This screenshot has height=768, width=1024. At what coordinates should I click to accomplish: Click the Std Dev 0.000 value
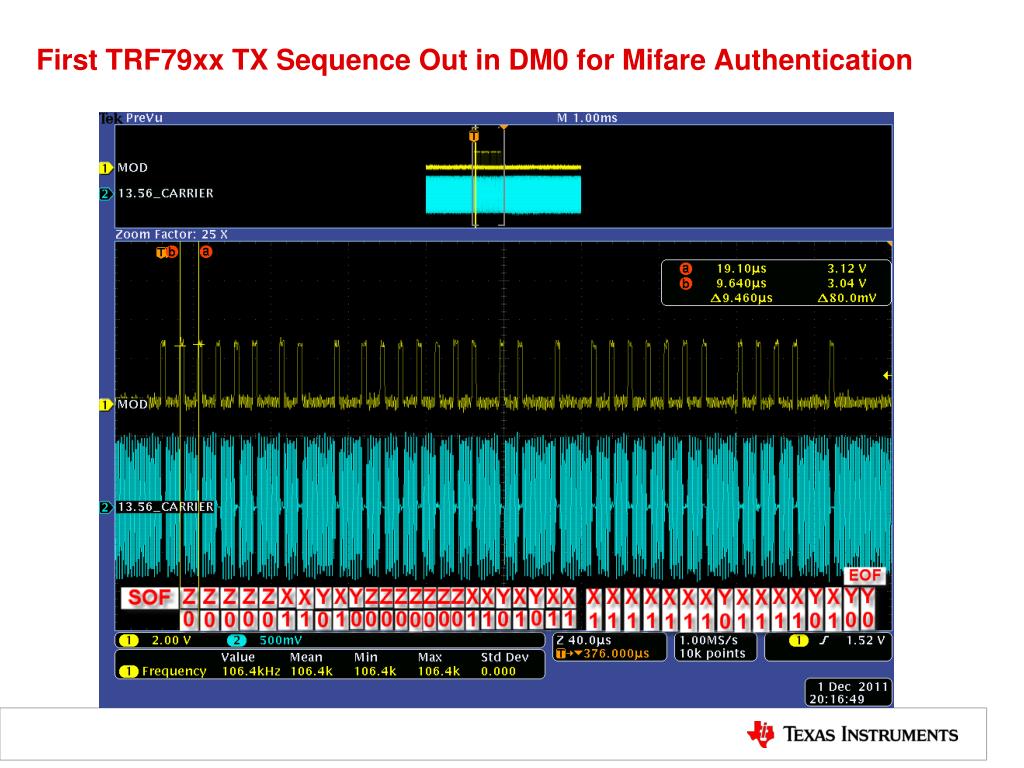point(498,671)
